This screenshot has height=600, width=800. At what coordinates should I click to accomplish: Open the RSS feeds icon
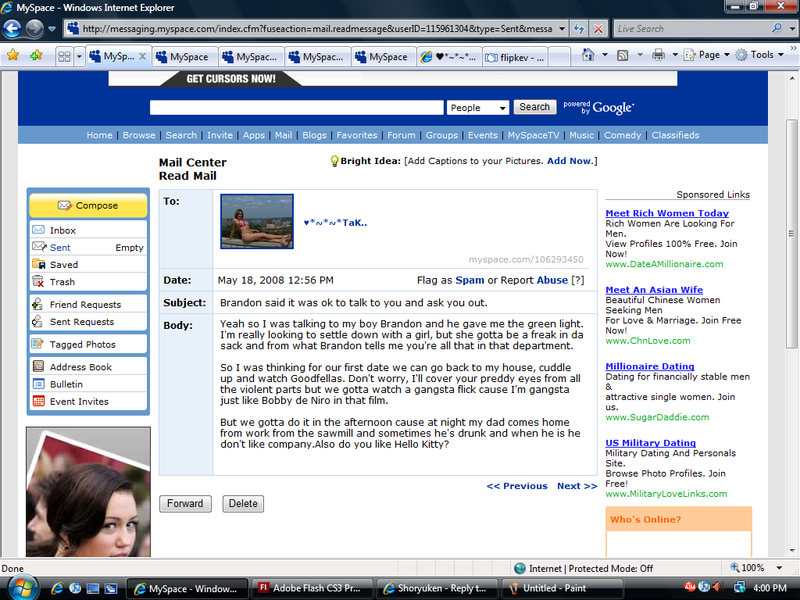622,55
